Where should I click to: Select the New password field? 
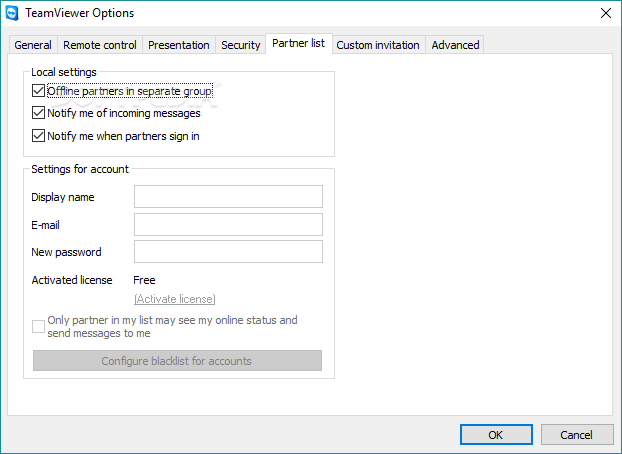228,252
